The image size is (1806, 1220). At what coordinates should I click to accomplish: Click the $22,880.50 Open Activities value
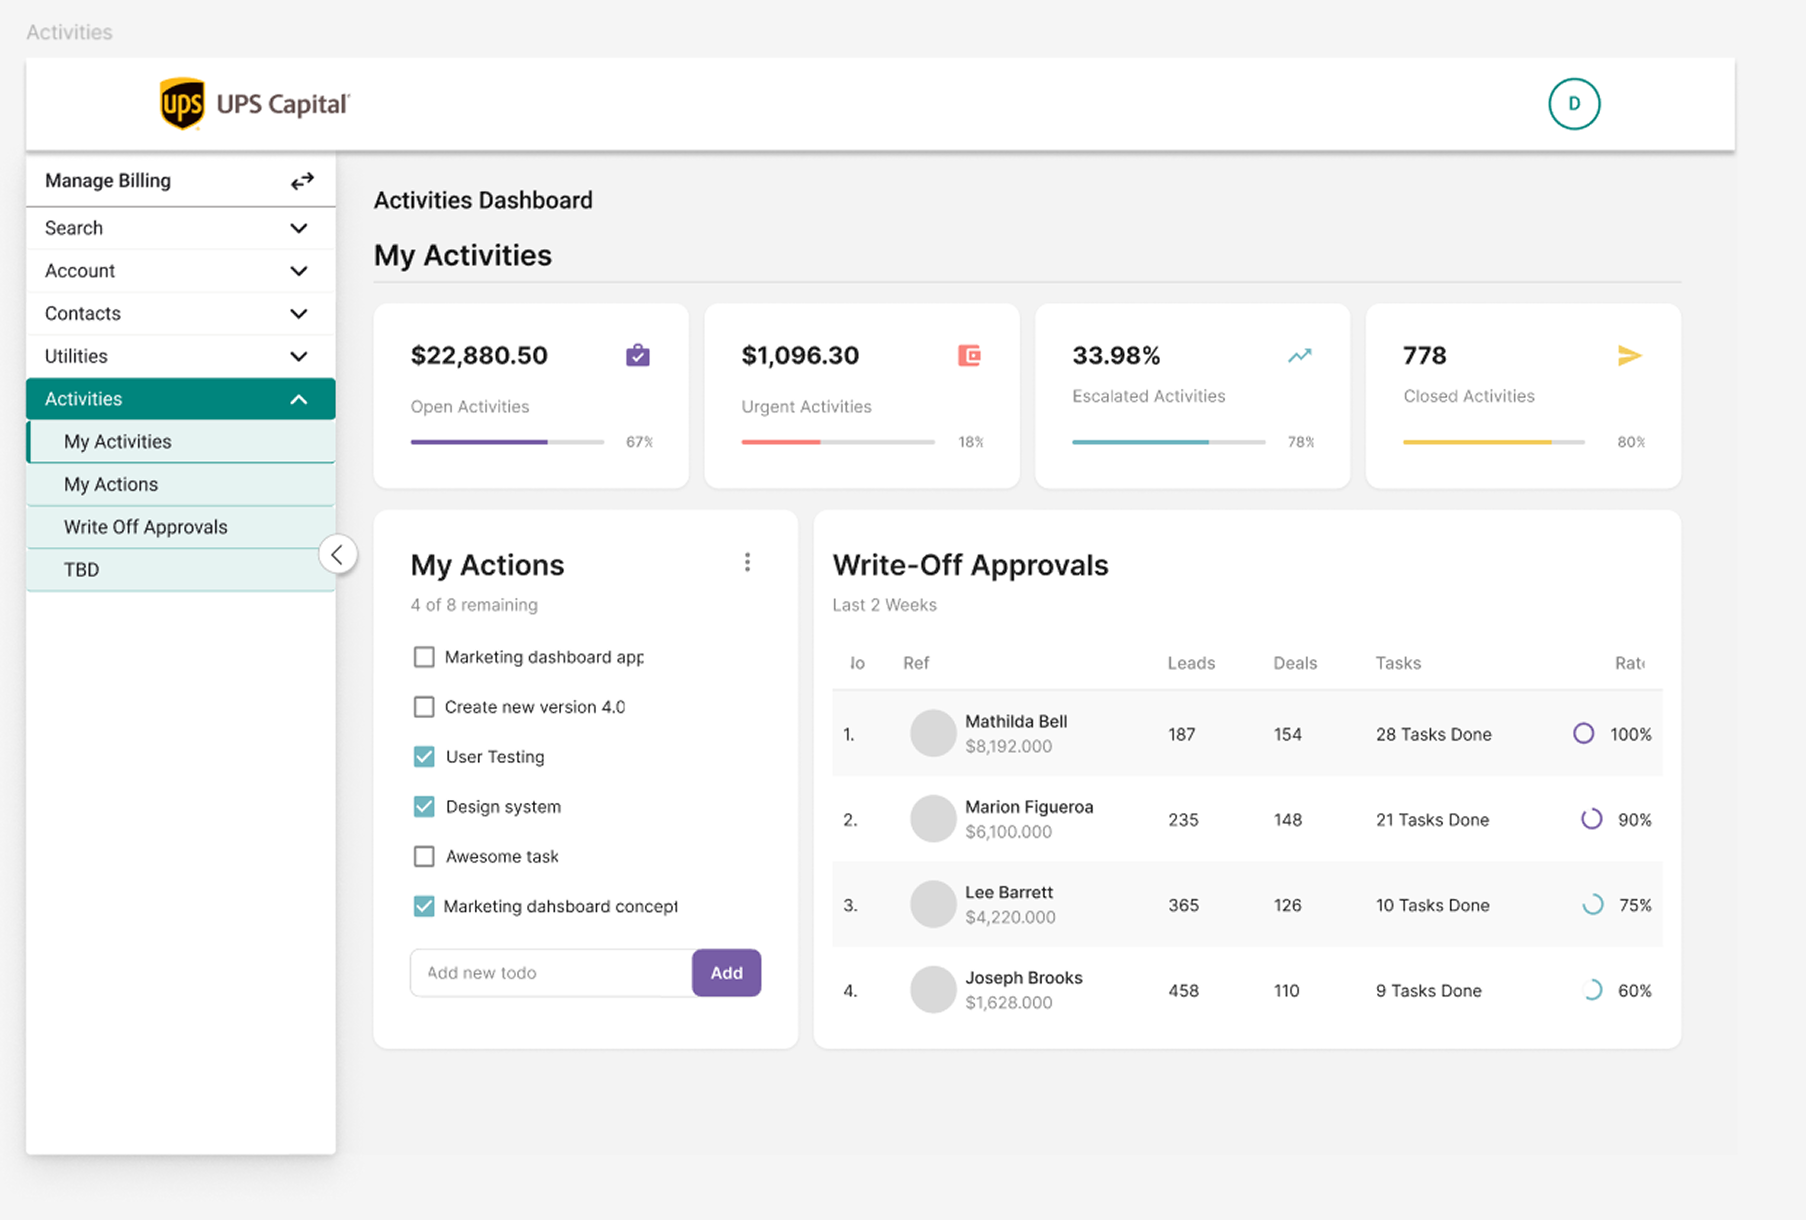[x=479, y=356]
